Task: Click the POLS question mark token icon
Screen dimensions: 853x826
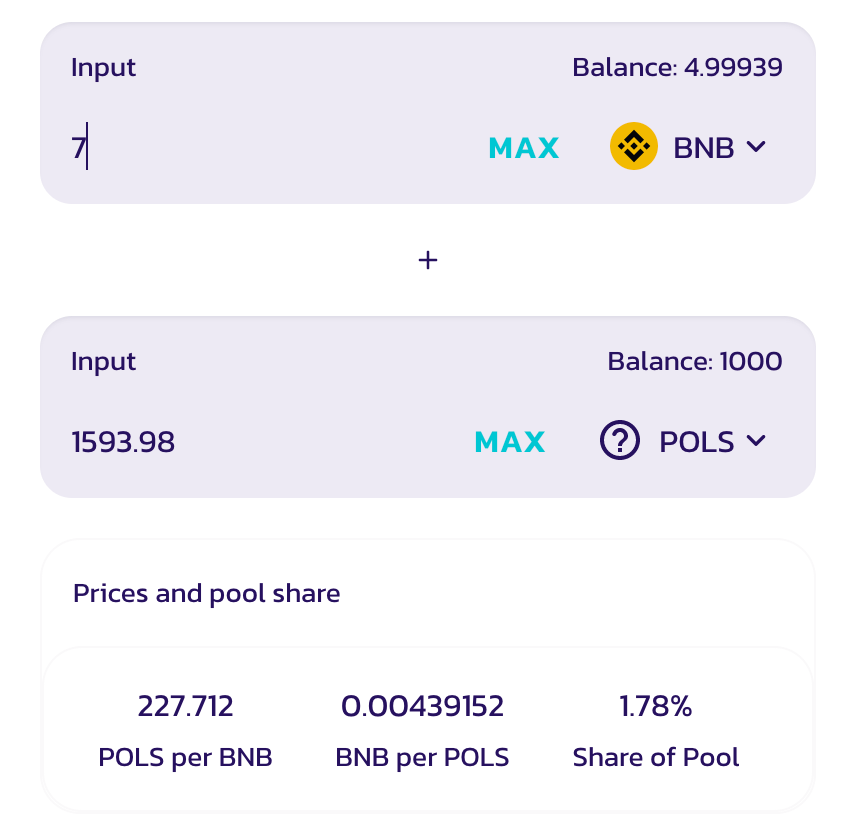Action: pyautogui.click(x=620, y=441)
